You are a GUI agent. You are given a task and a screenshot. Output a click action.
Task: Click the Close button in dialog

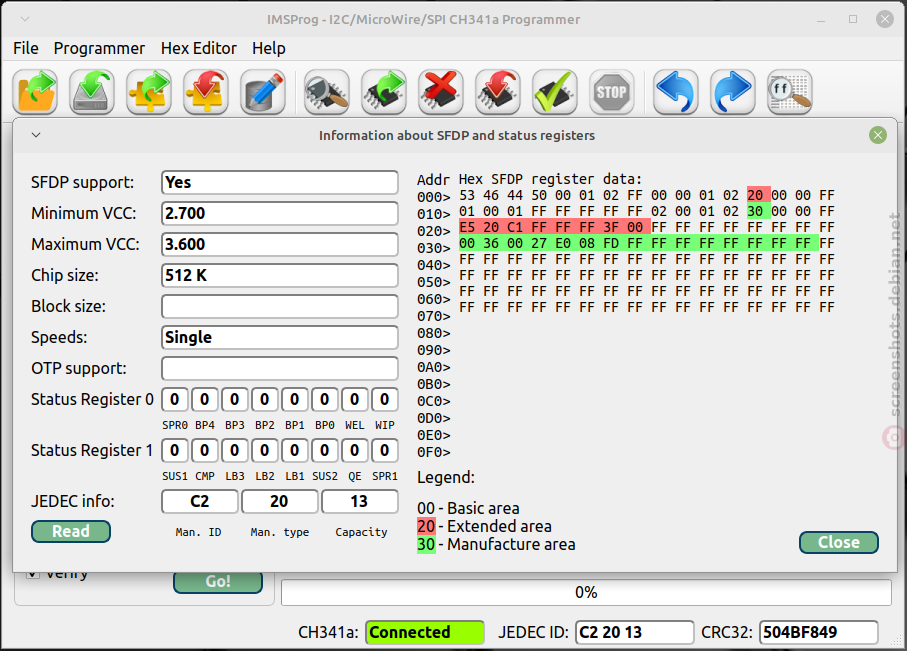click(x=839, y=542)
